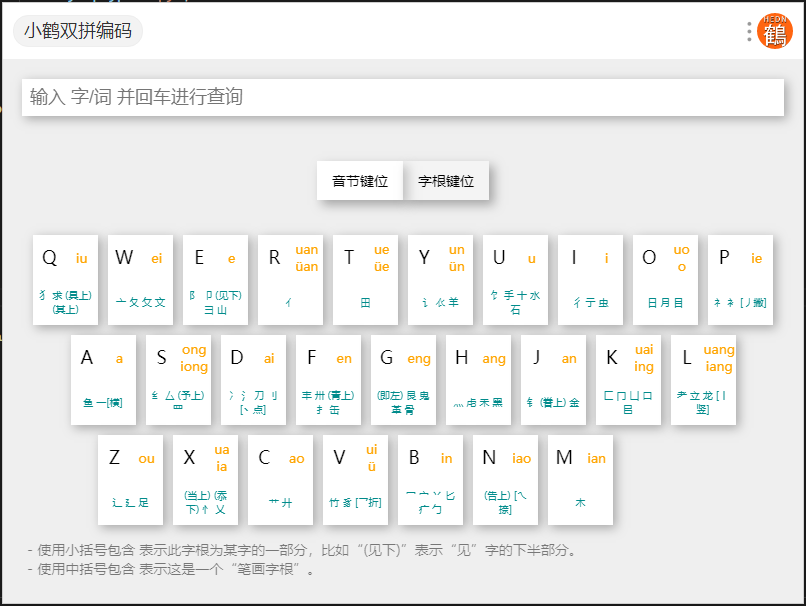Click the B key card (in)
The image size is (806, 606).
click(431, 480)
